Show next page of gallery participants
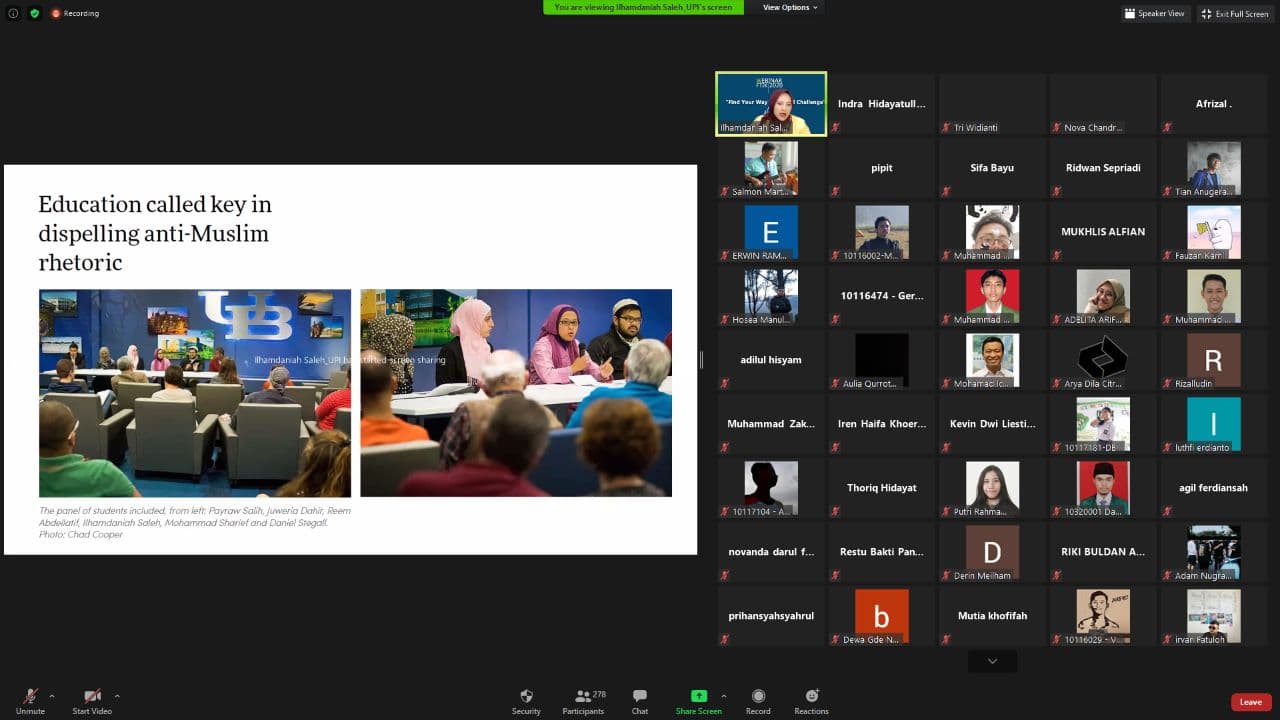This screenshot has height=720, width=1280. [x=992, y=661]
